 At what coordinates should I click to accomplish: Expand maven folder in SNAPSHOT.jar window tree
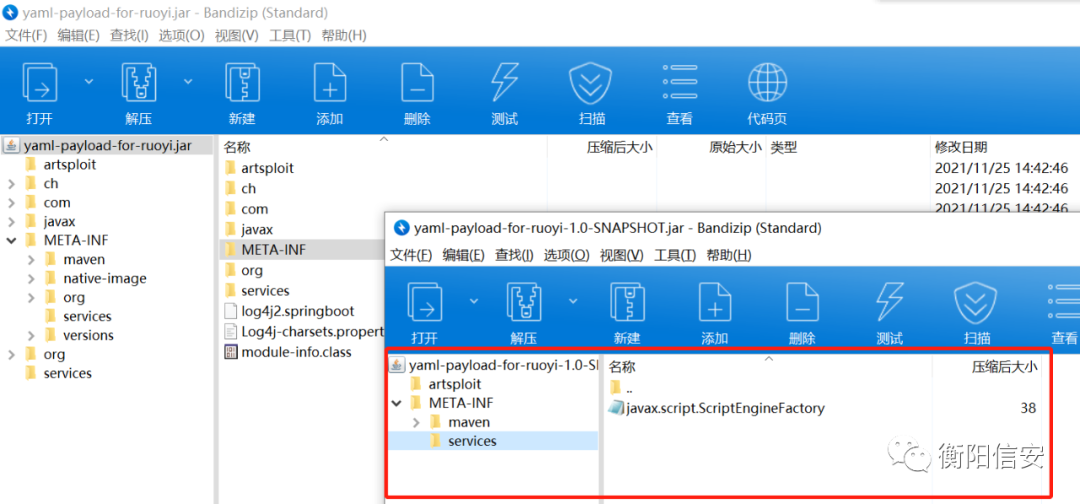pos(416,422)
